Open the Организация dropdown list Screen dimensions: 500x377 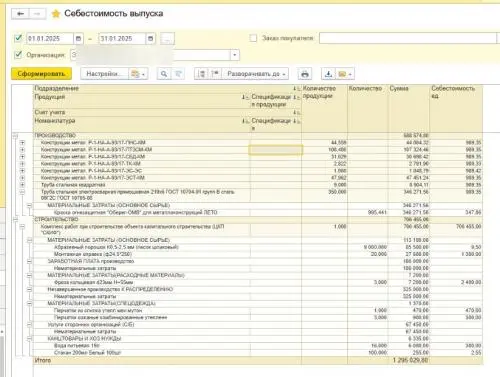[x=235, y=55]
